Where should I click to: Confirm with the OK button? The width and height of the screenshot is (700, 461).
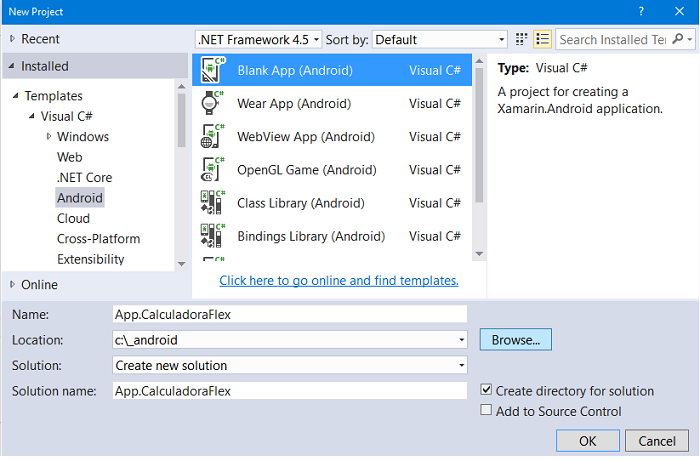pyautogui.click(x=588, y=441)
